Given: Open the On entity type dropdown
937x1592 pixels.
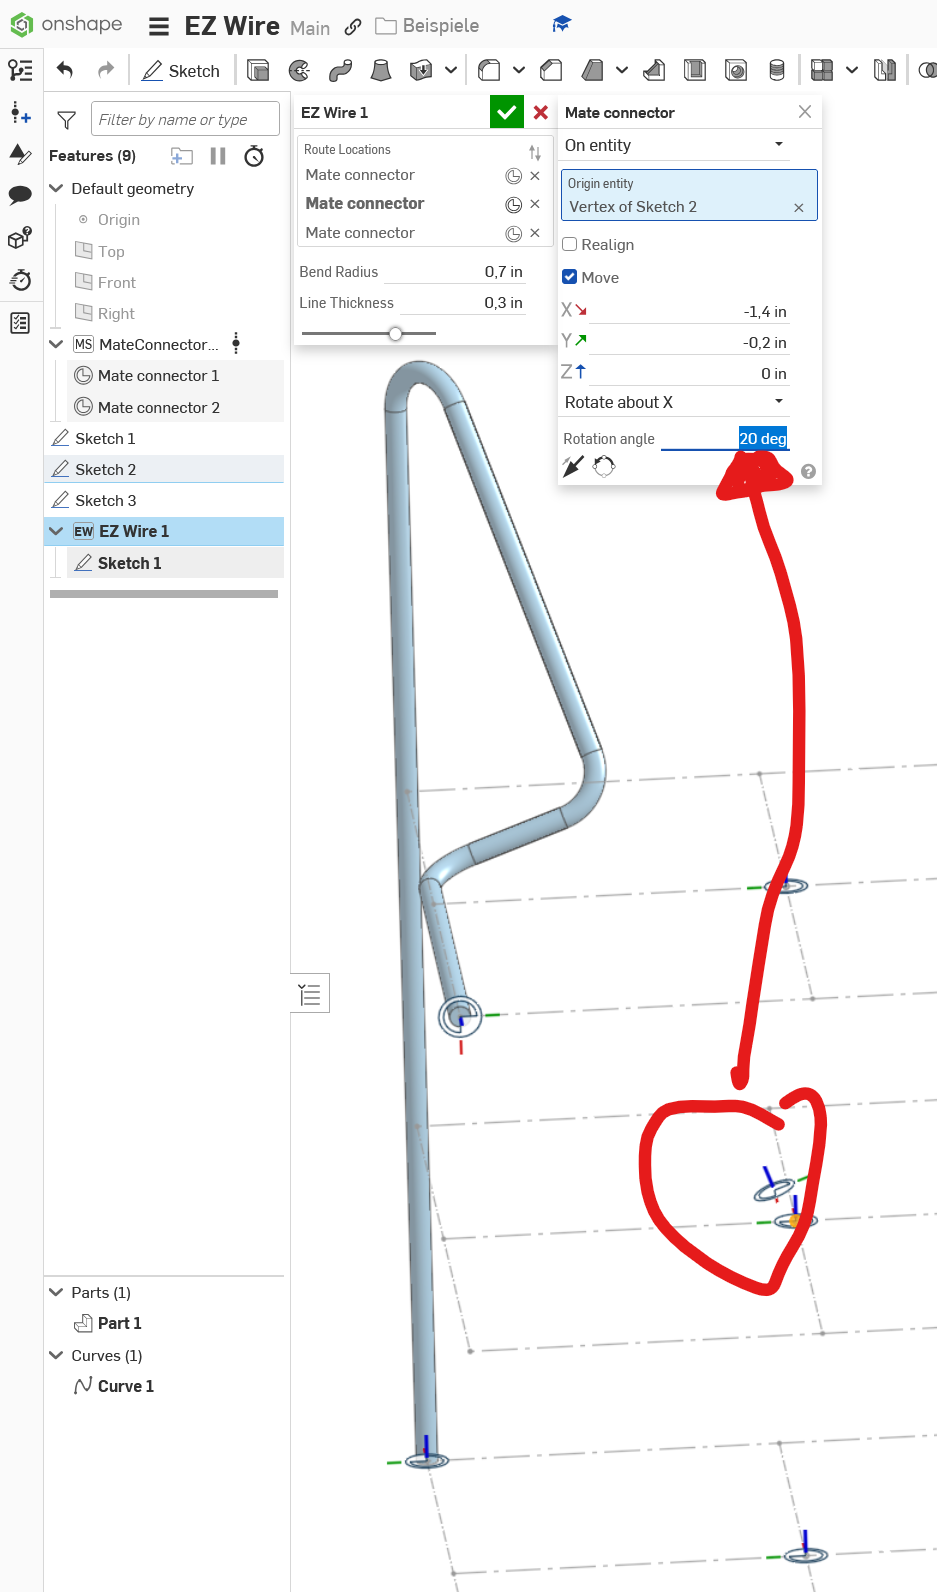Looking at the screenshot, I should pos(675,145).
